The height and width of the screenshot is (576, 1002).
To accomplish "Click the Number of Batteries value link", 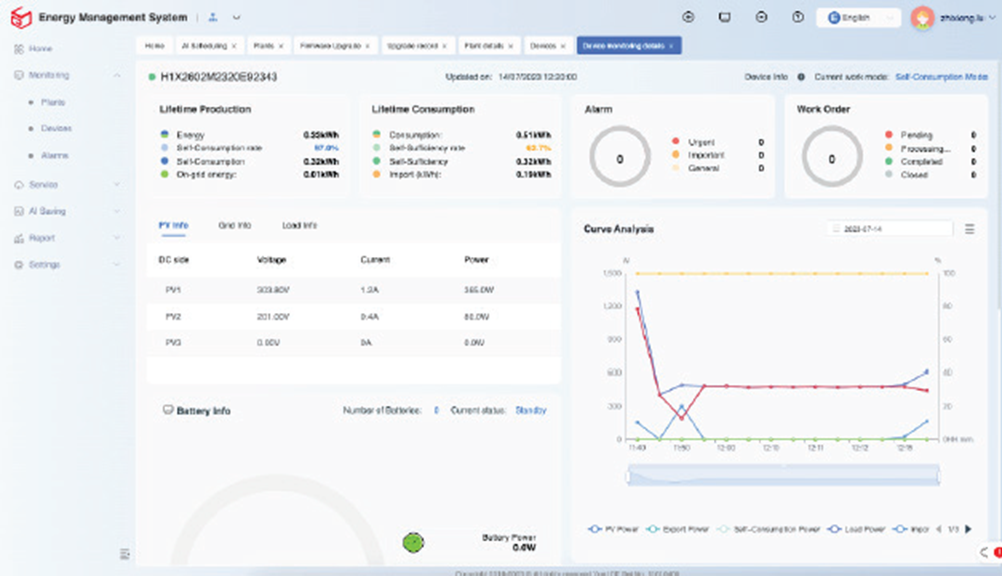I will [436, 410].
